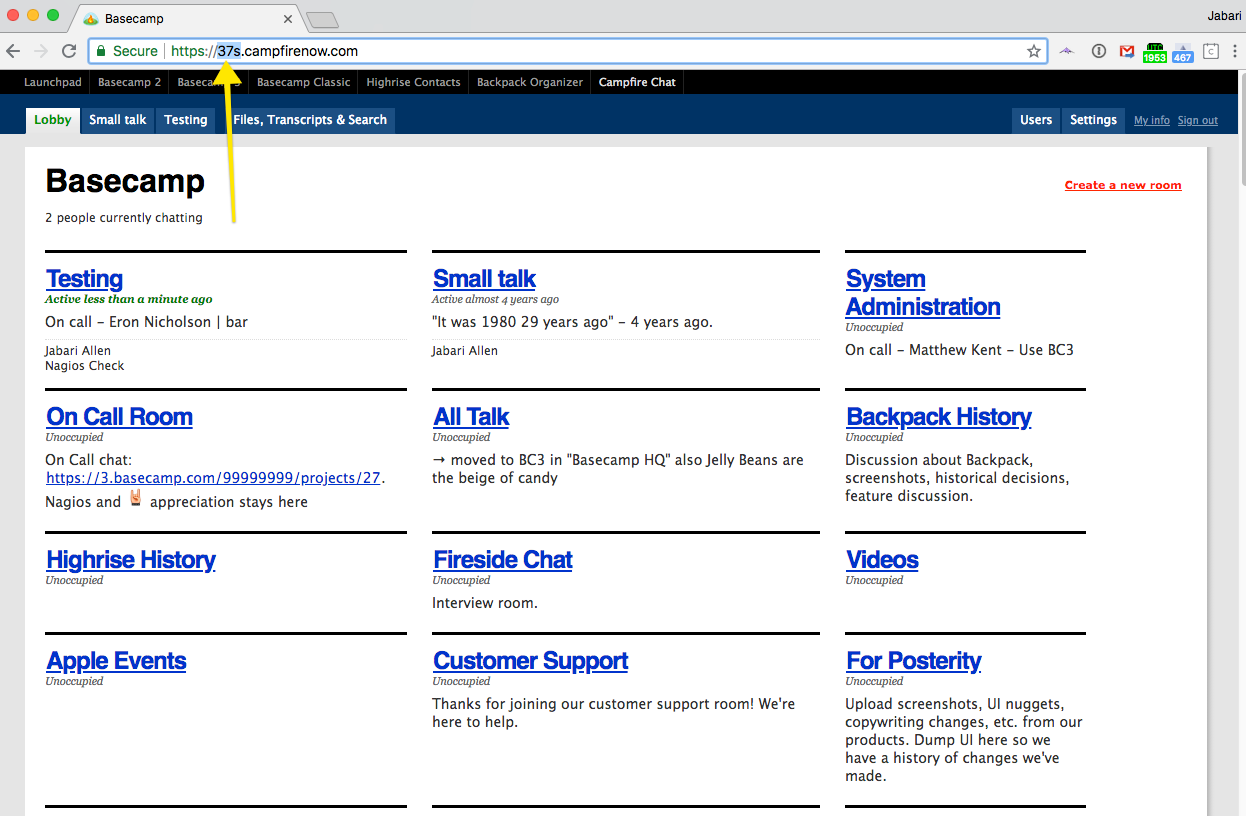The height and width of the screenshot is (816, 1246).
Task: Close the Basecamp browser tab
Action: 289,19
